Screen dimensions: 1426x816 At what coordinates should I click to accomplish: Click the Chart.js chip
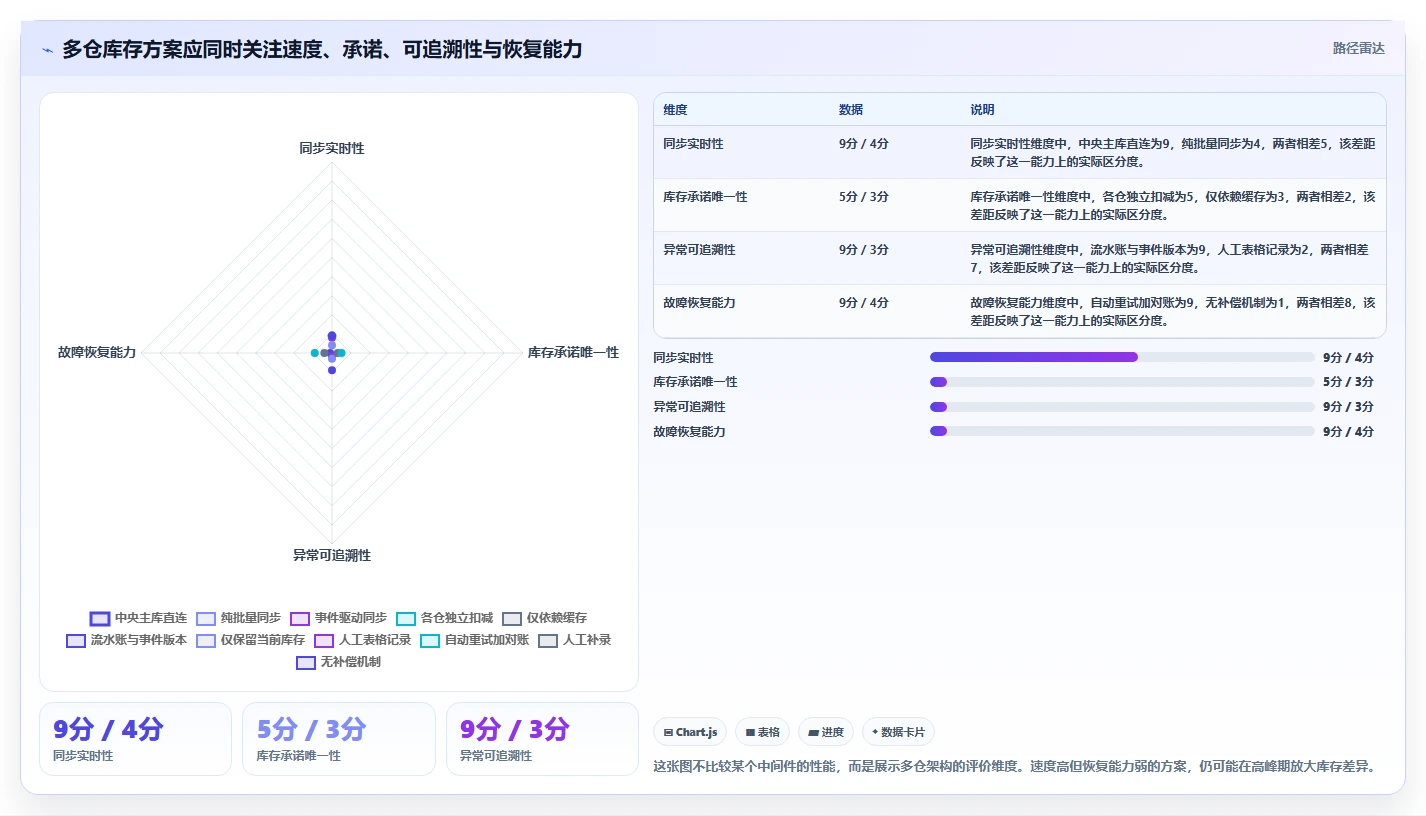click(x=690, y=732)
